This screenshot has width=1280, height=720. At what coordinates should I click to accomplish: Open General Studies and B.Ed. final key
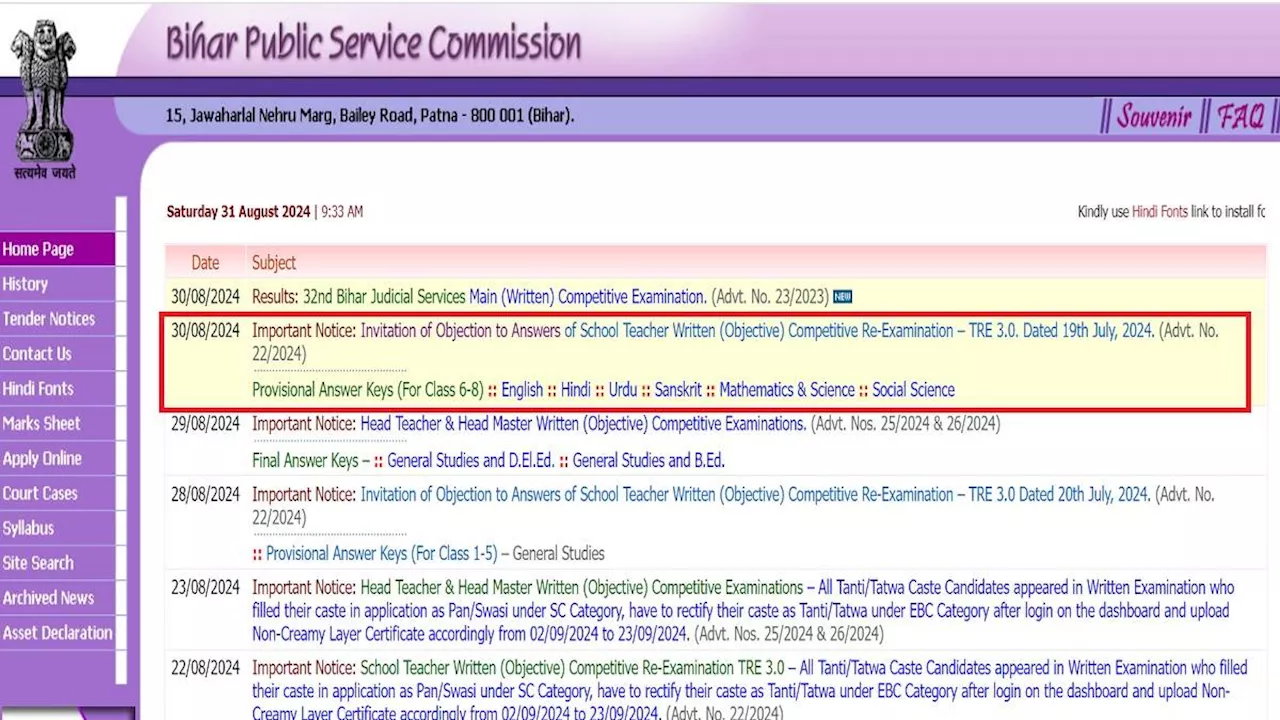649,461
